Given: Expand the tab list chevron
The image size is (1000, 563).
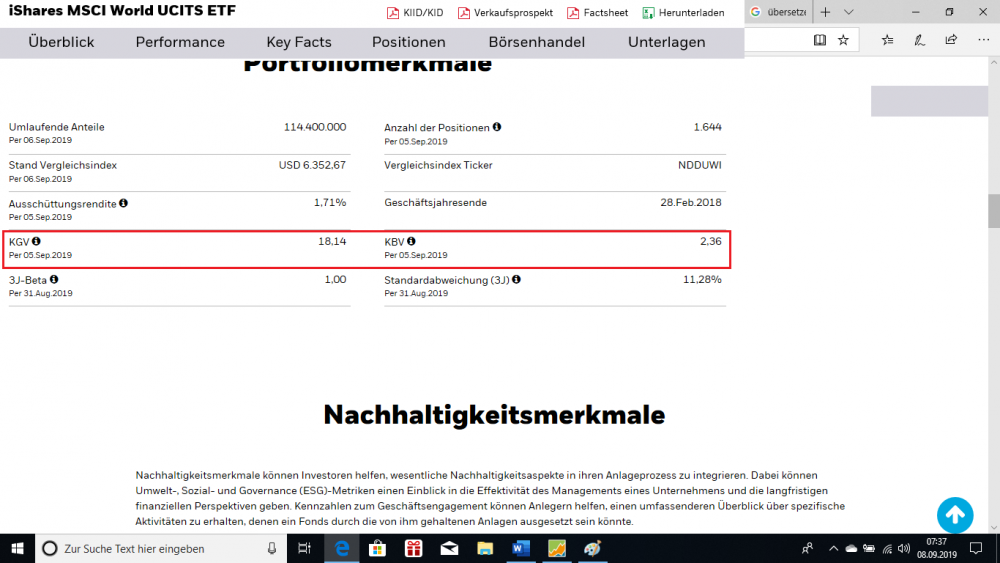Looking at the screenshot, I should point(848,12).
